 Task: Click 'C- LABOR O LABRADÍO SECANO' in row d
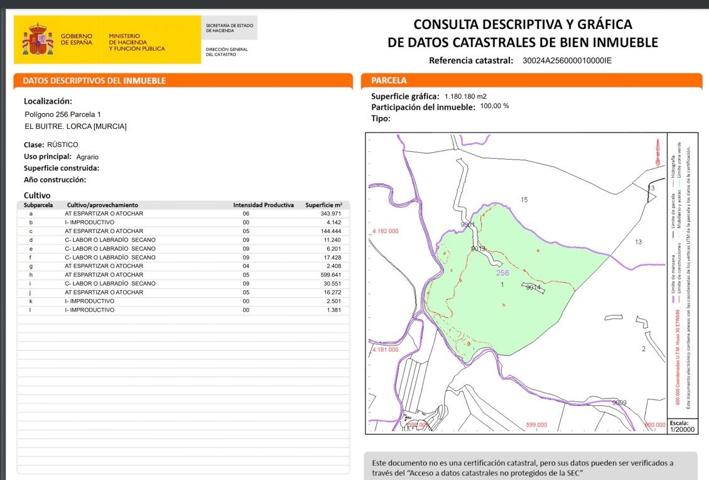[x=110, y=240]
